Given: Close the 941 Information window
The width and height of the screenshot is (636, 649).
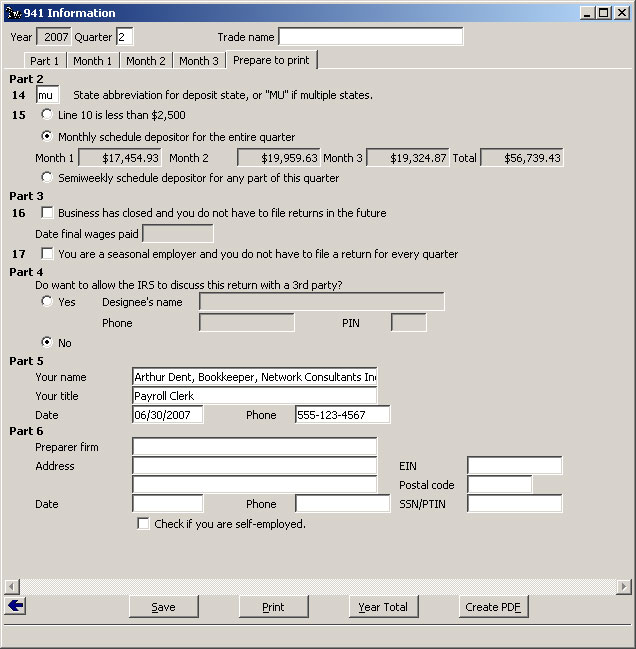Looking at the screenshot, I should tap(622, 13).
